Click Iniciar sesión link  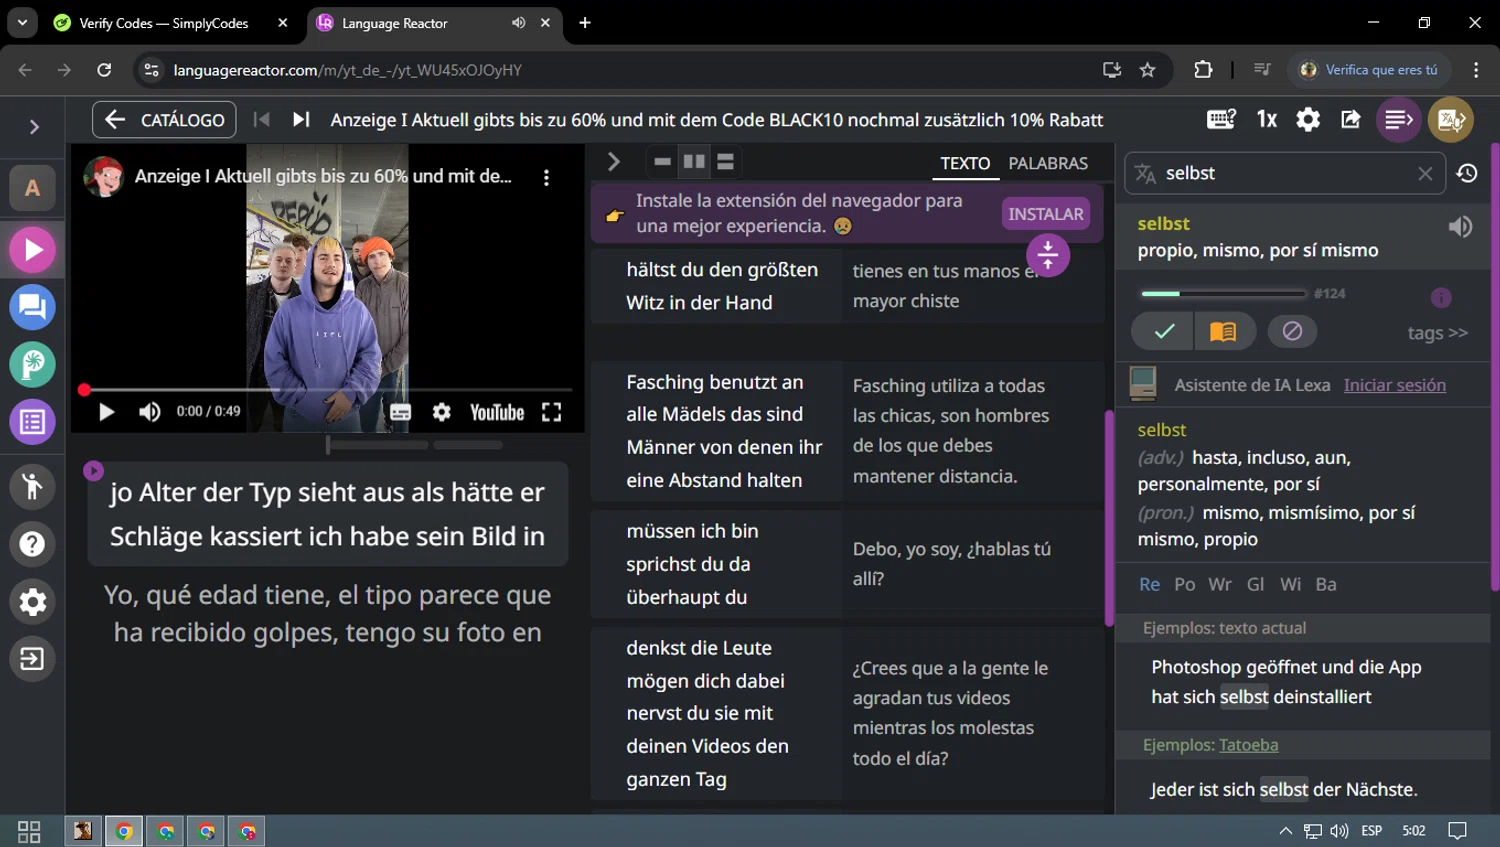1394,385
